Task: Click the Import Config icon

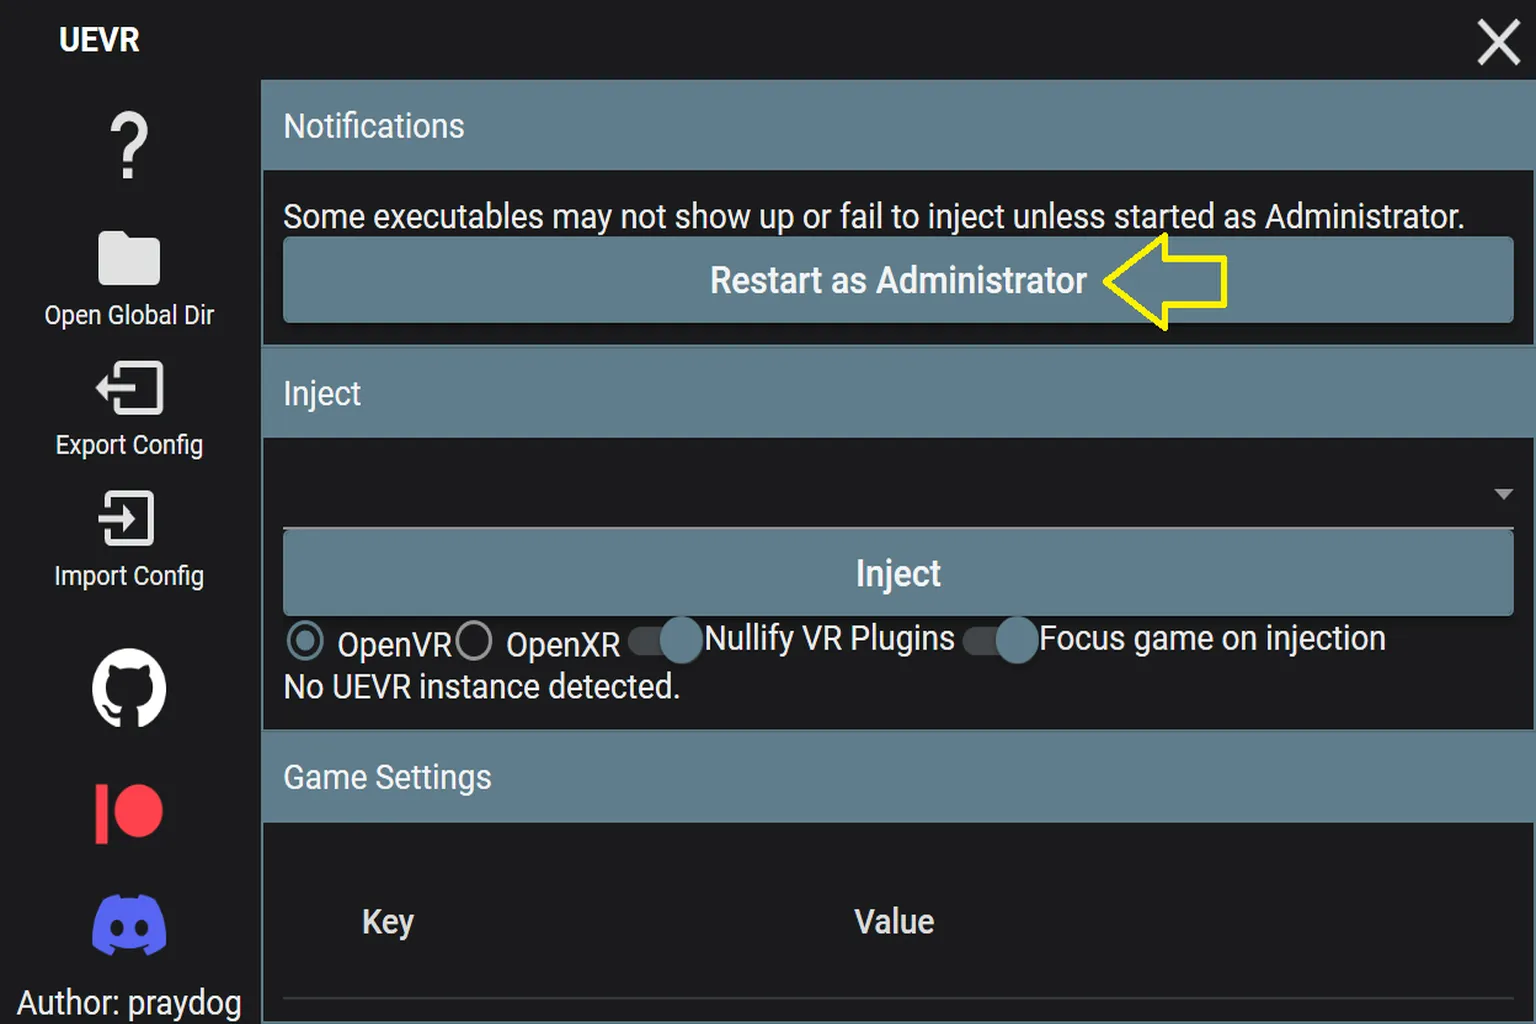Action: 126,518
